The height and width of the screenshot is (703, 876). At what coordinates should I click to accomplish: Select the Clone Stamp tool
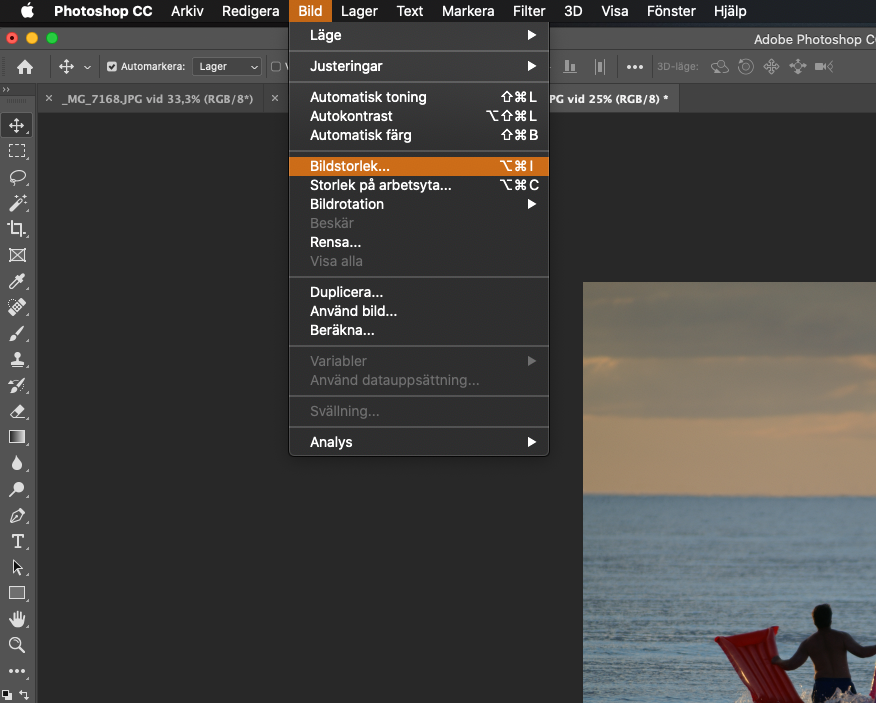coord(17,359)
